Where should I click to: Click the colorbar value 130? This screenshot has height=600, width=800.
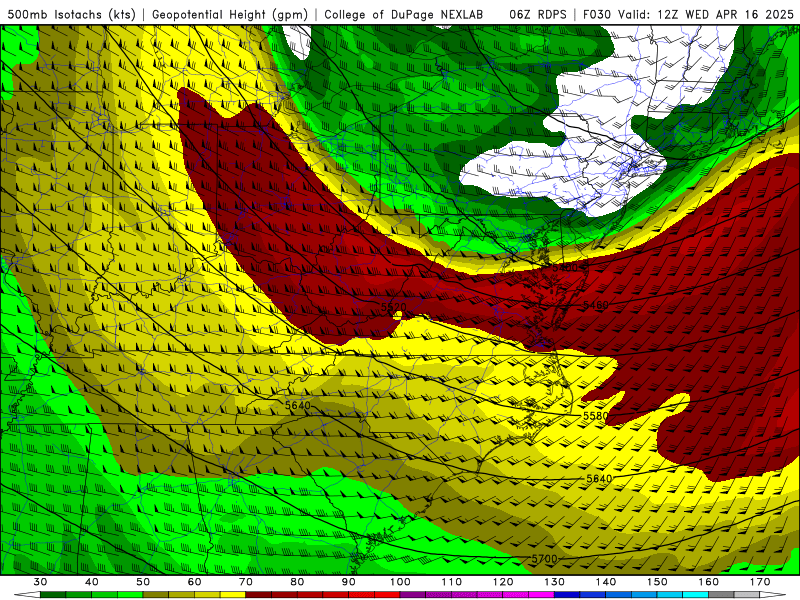(555, 582)
